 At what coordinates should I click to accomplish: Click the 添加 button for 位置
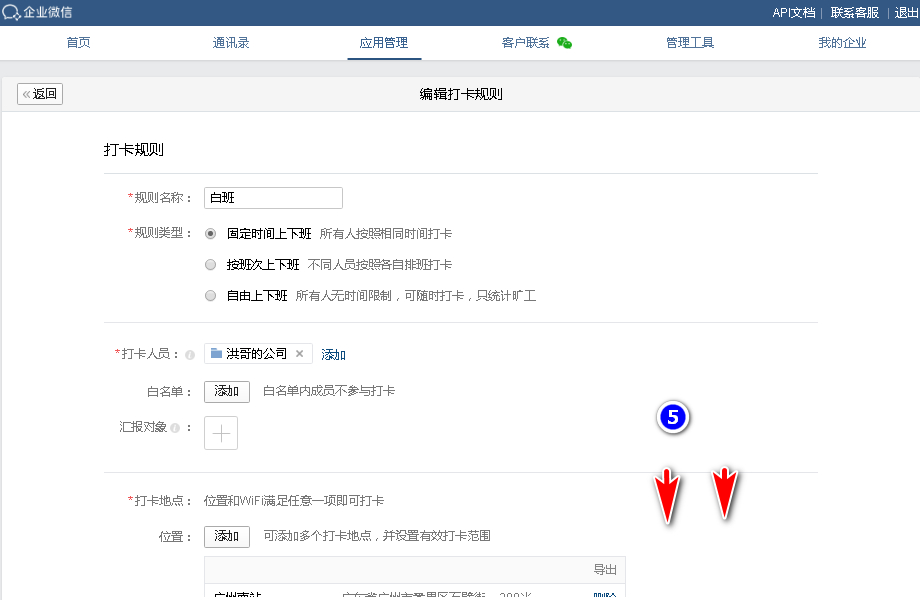click(x=226, y=537)
